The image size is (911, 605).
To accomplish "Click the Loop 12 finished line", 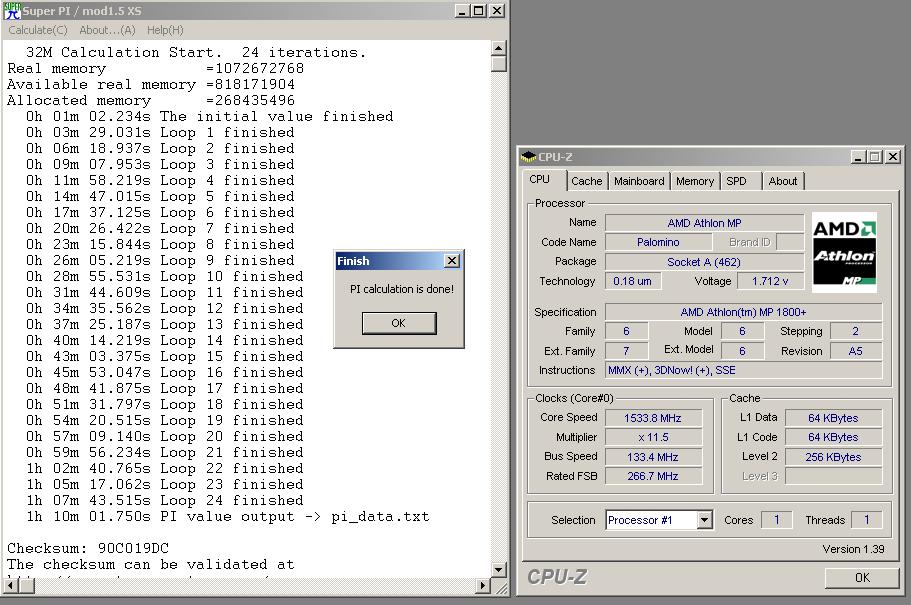I will click(x=164, y=309).
